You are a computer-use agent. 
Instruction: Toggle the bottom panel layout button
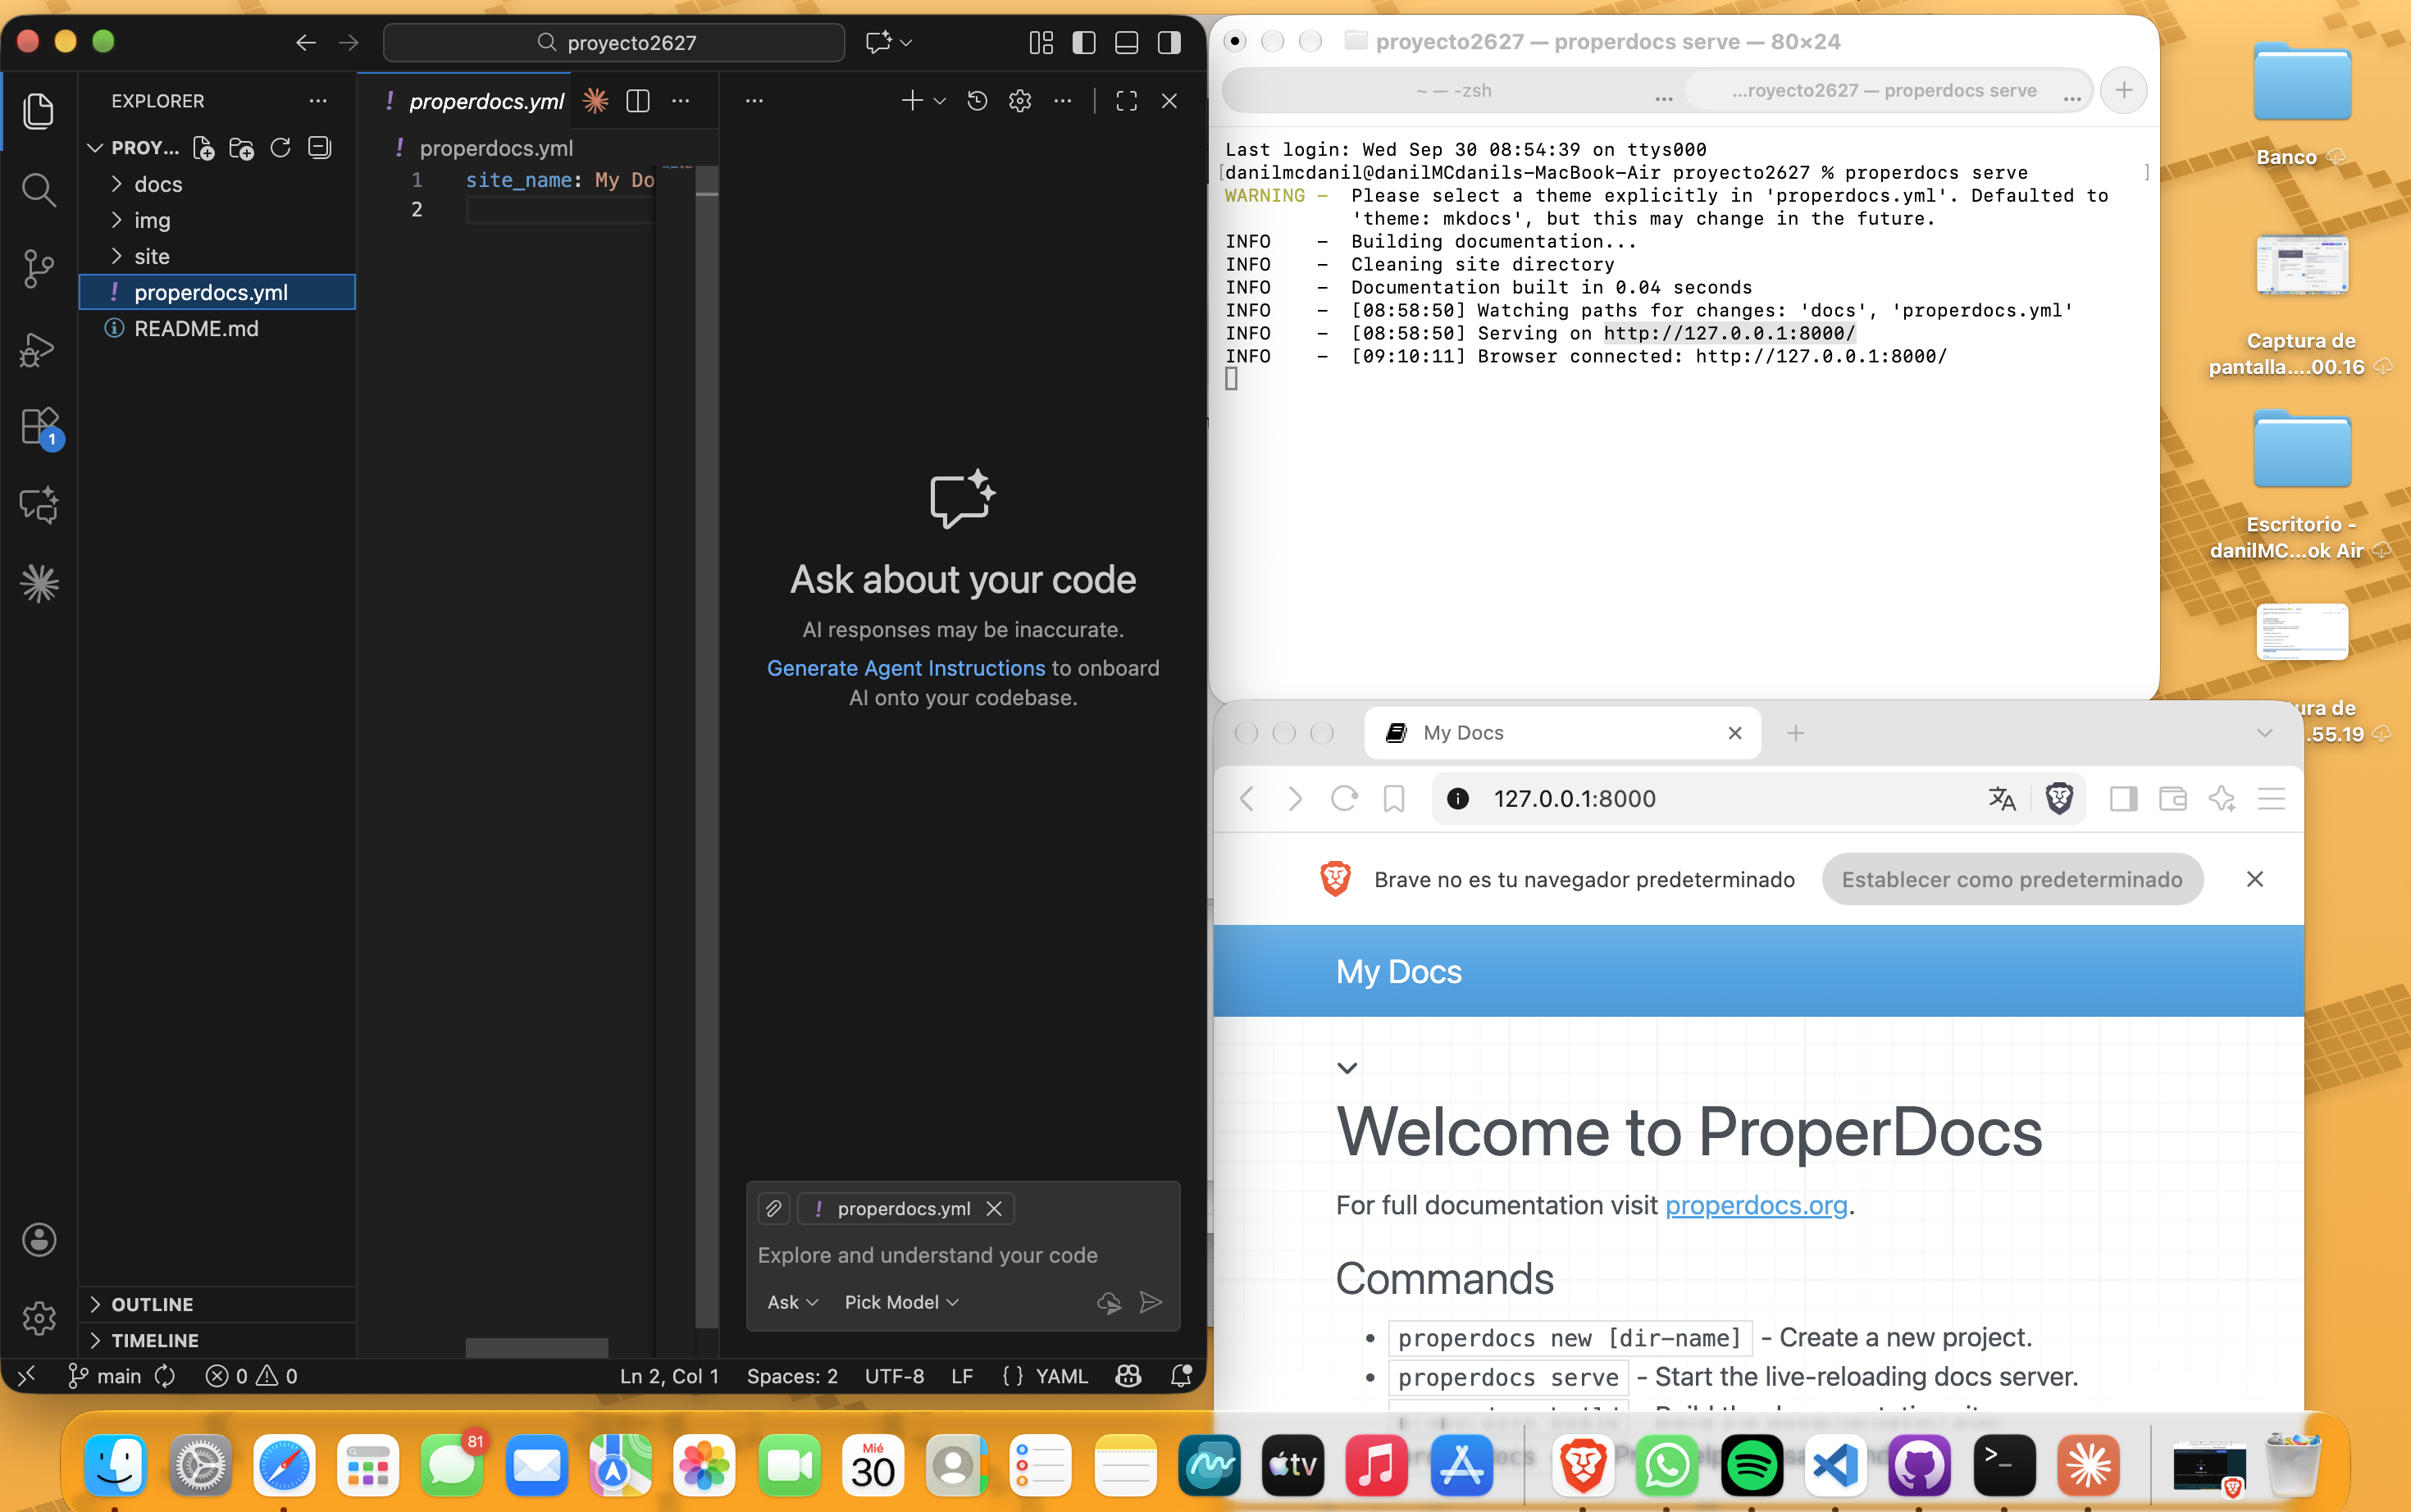point(1126,42)
